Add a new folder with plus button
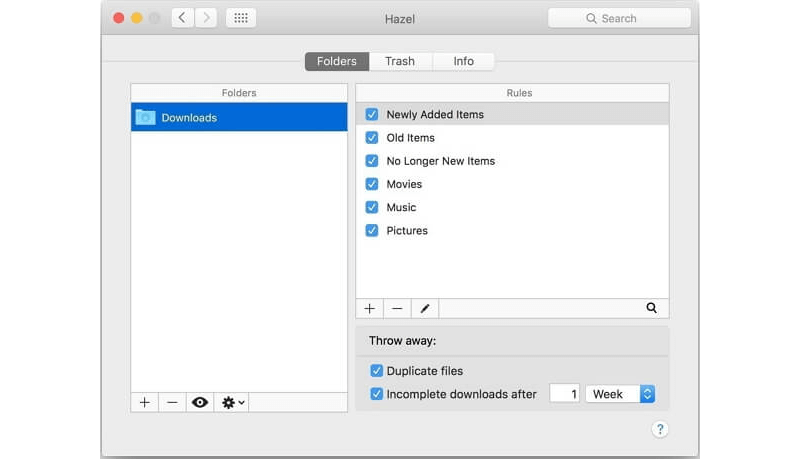800x459 pixels. 145,402
